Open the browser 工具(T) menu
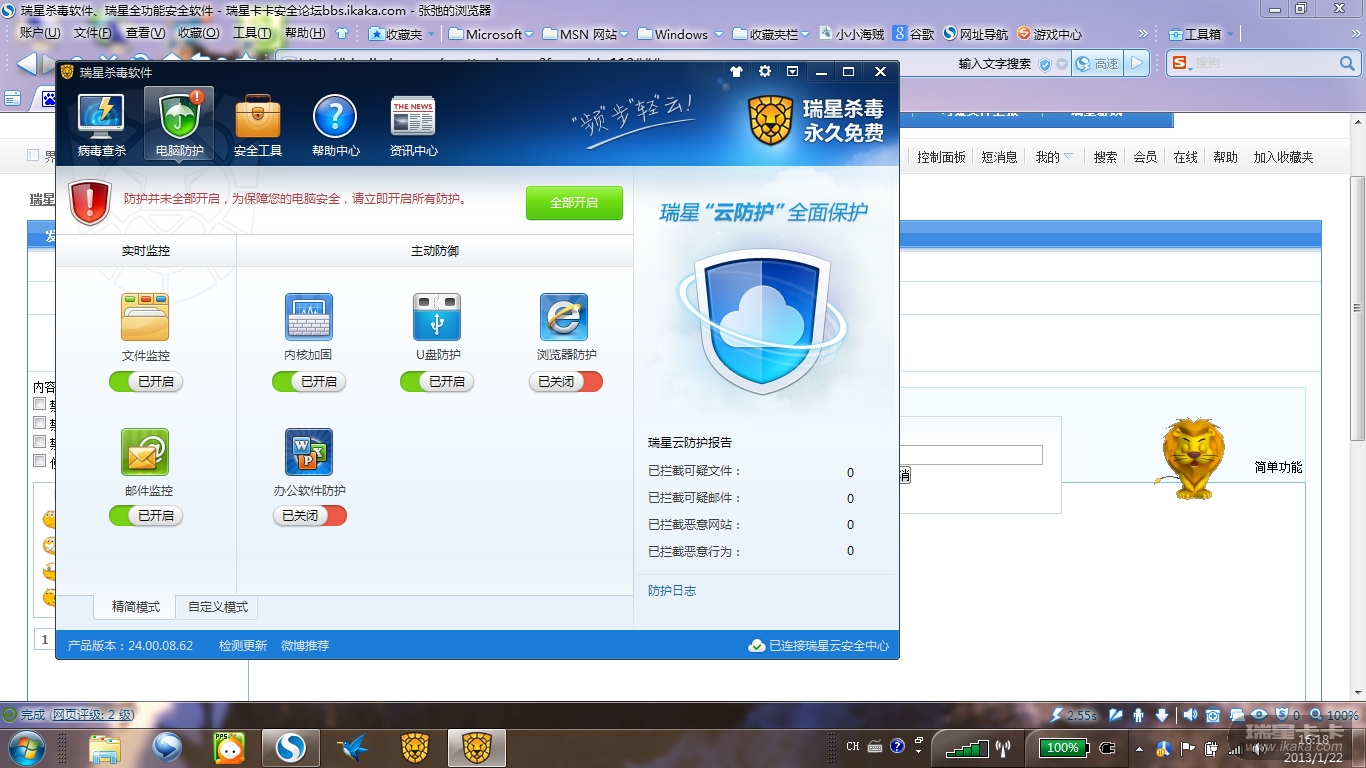 252,33
